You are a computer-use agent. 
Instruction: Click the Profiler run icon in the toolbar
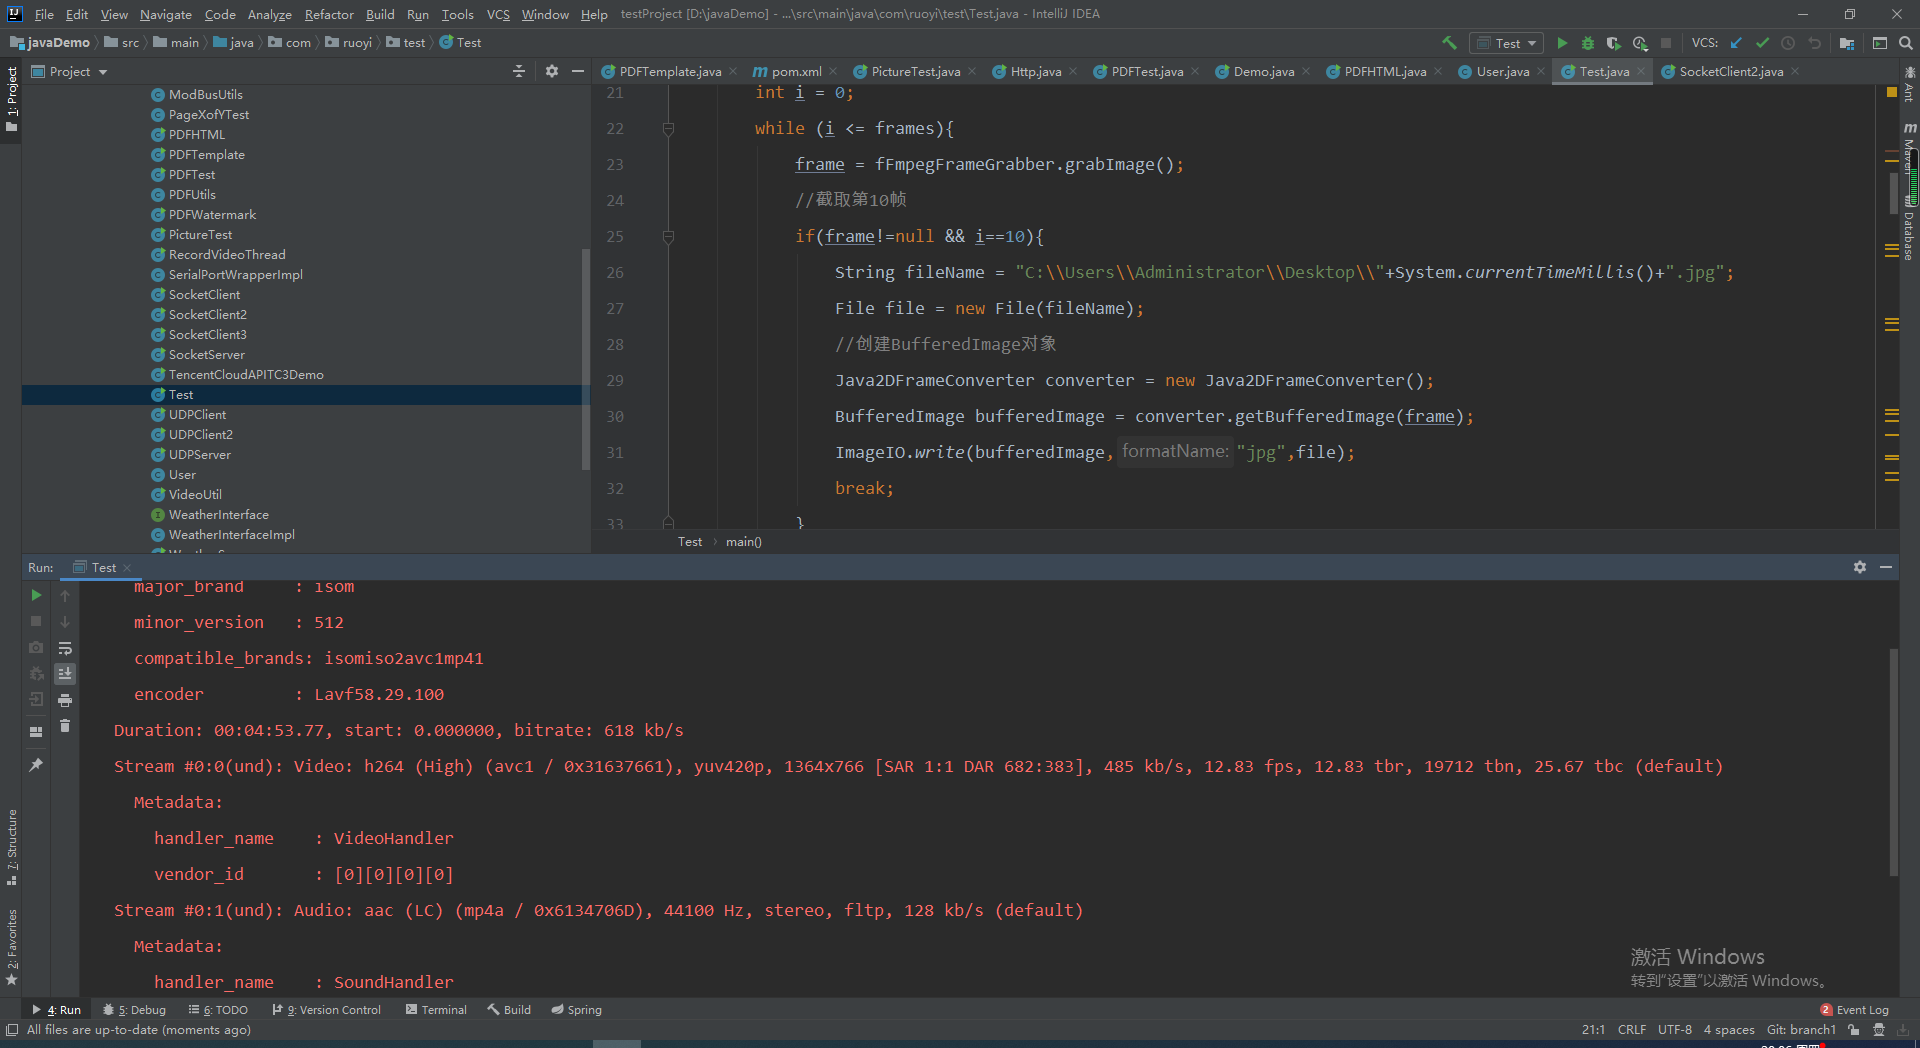pos(1640,43)
